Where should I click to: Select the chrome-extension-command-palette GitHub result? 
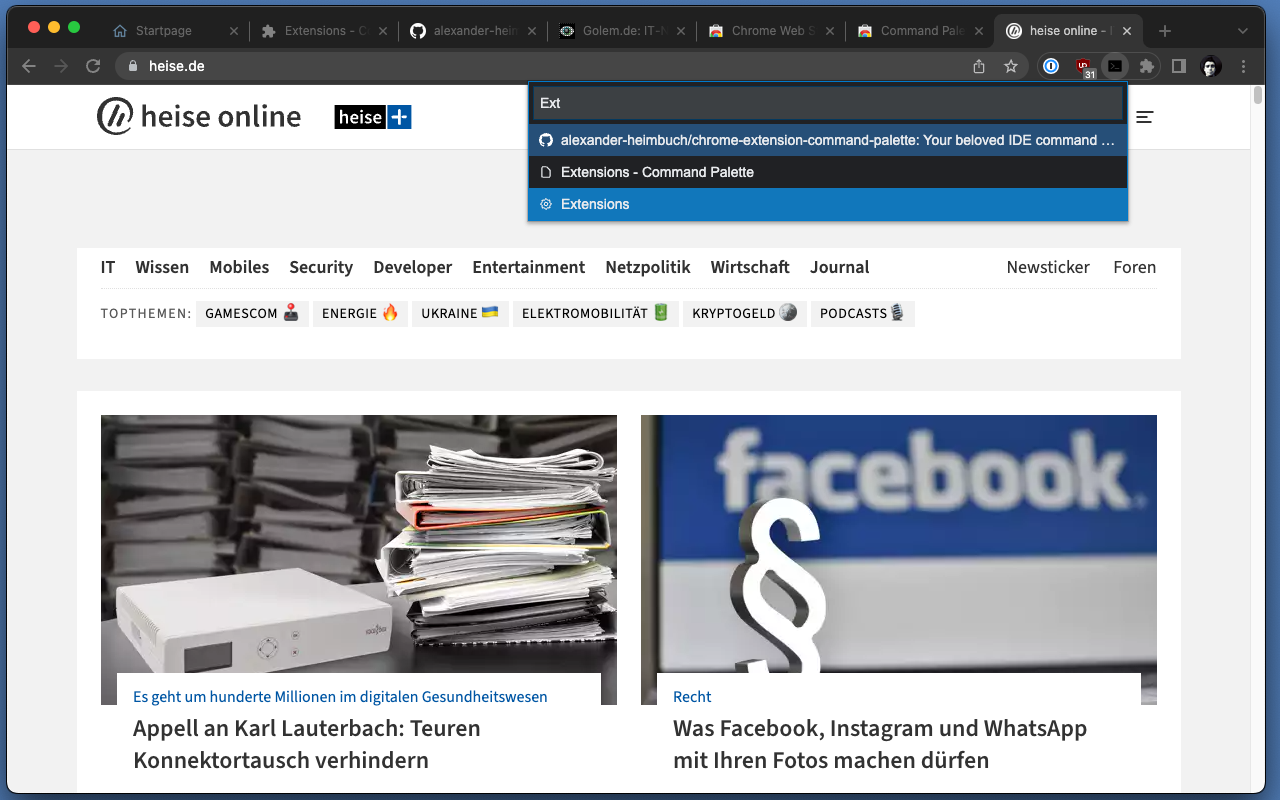pos(828,140)
